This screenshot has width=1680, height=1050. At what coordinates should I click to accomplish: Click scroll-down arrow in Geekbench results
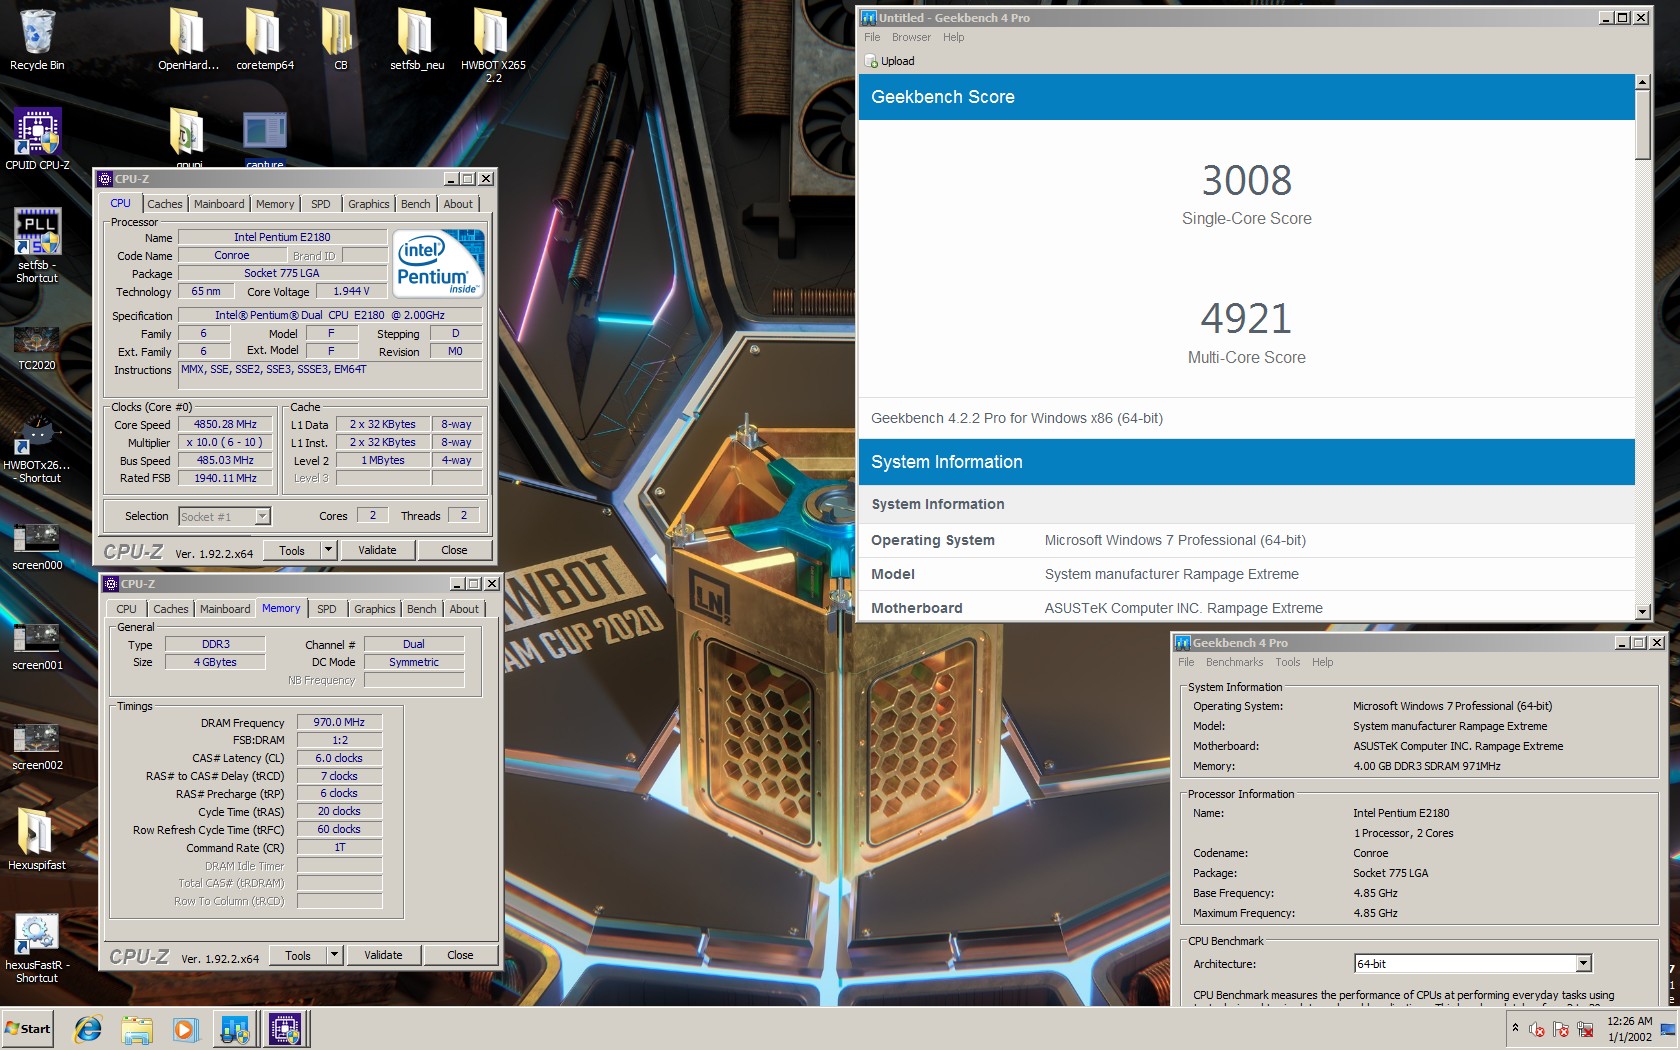click(x=1642, y=611)
